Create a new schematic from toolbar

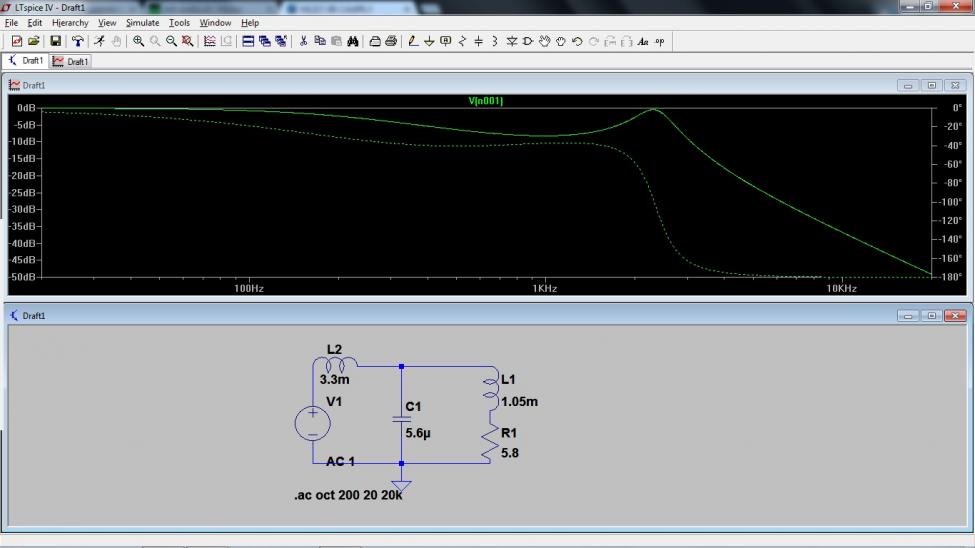[x=17, y=42]
